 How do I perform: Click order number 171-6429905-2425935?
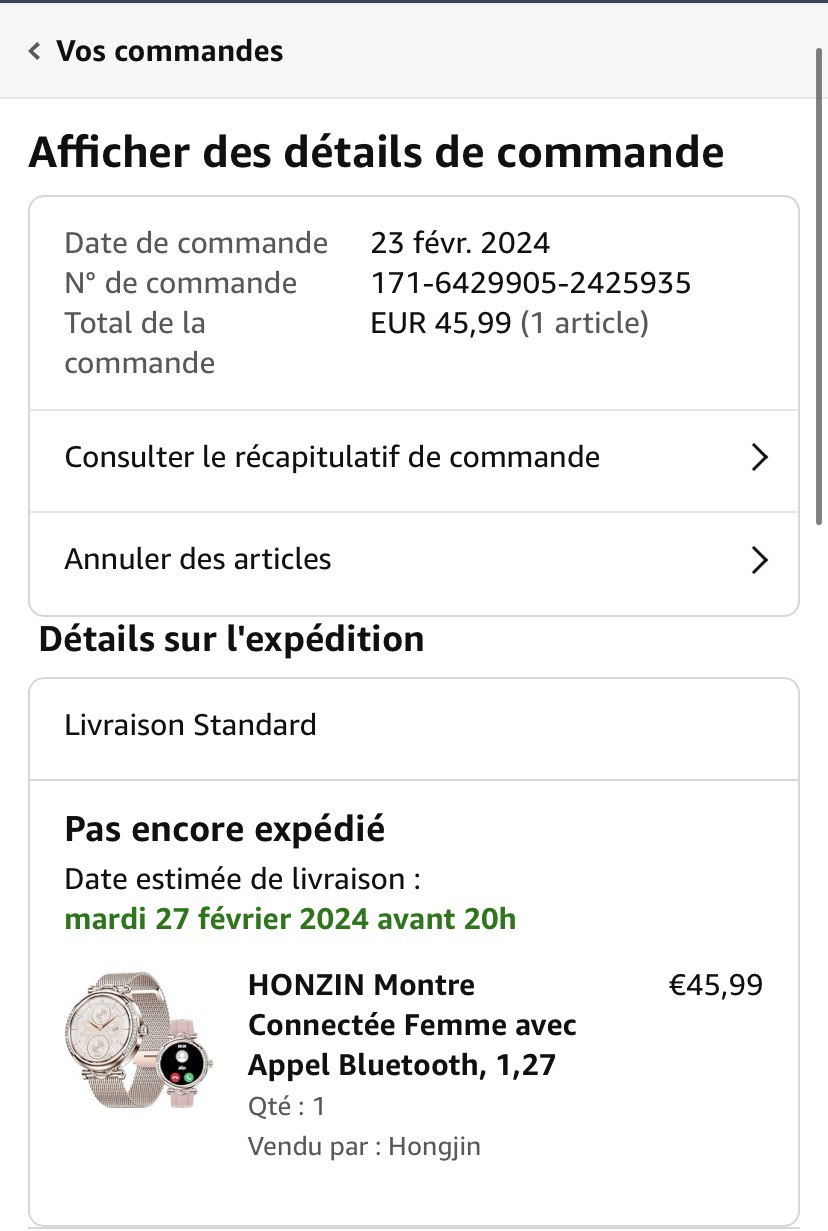pos(530,283)
